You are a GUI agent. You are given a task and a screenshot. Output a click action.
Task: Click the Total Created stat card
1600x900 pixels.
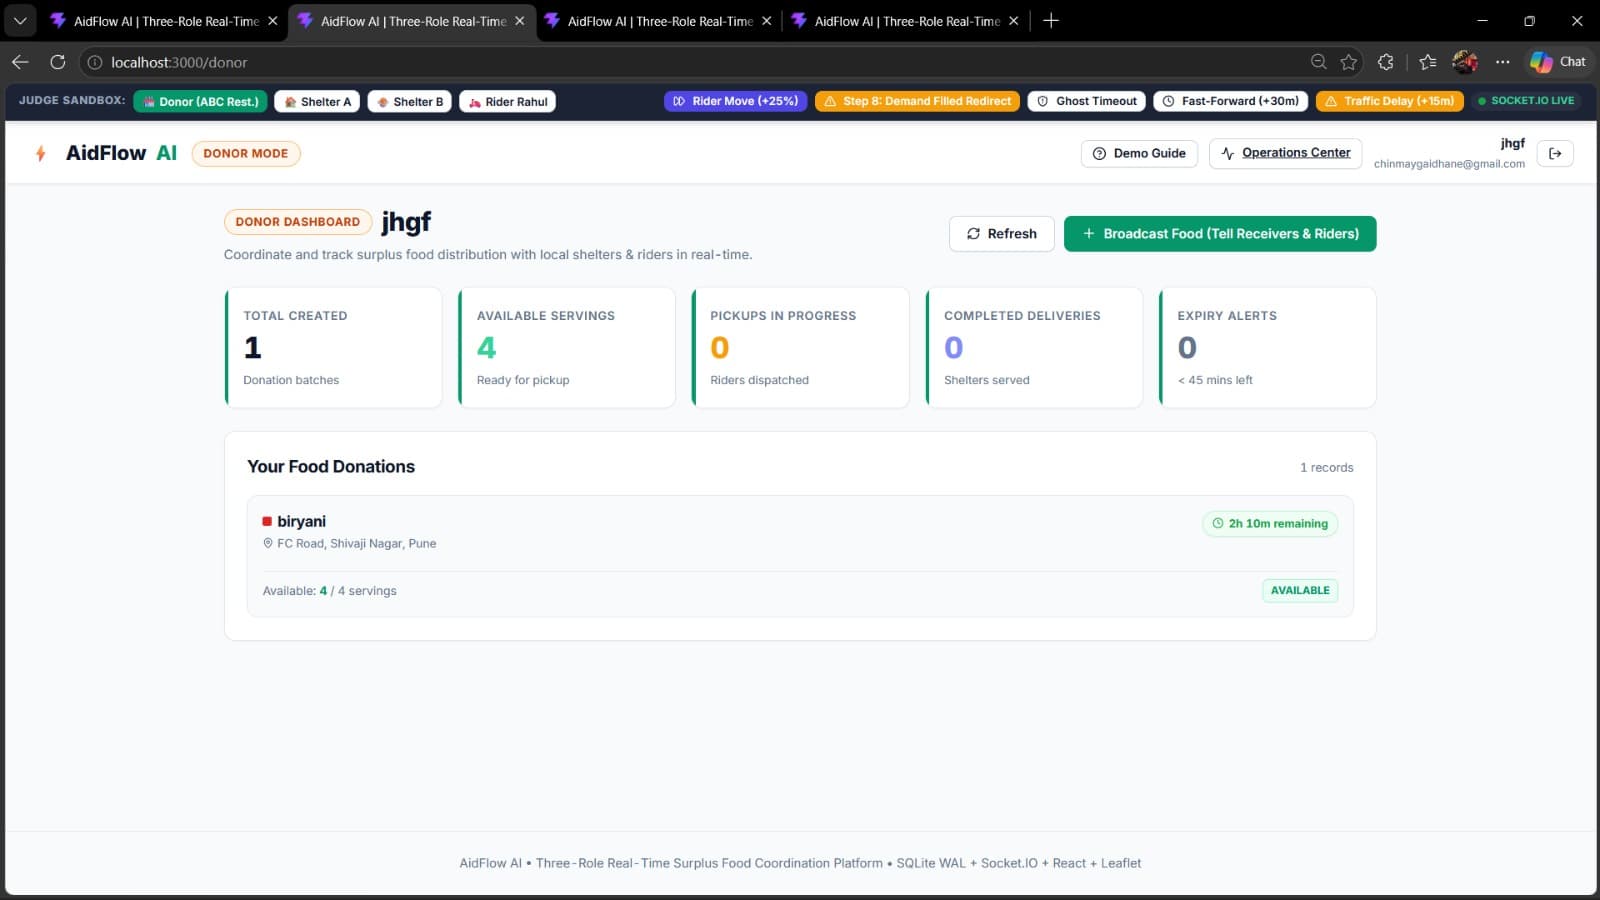pyautogui.click(x=333, y=347)
